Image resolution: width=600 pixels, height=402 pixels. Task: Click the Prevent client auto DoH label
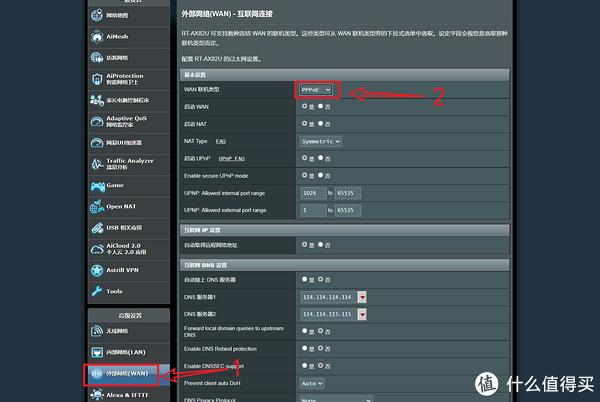[212, 383]
